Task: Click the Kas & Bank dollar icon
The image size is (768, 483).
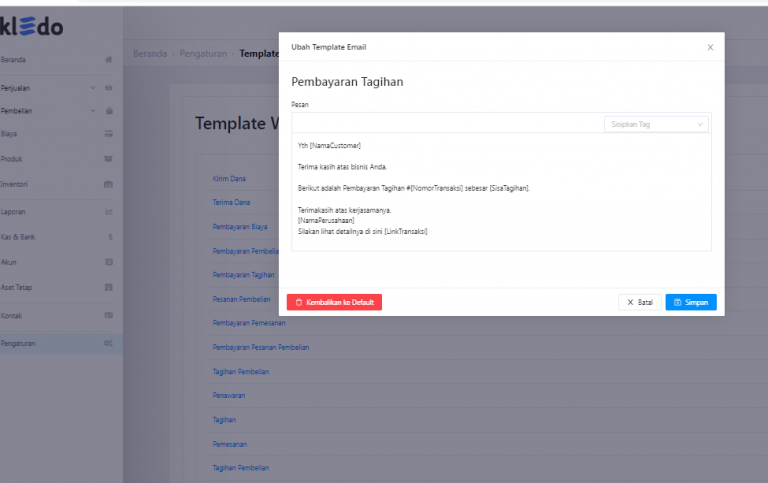Action: tap(108, 237)
